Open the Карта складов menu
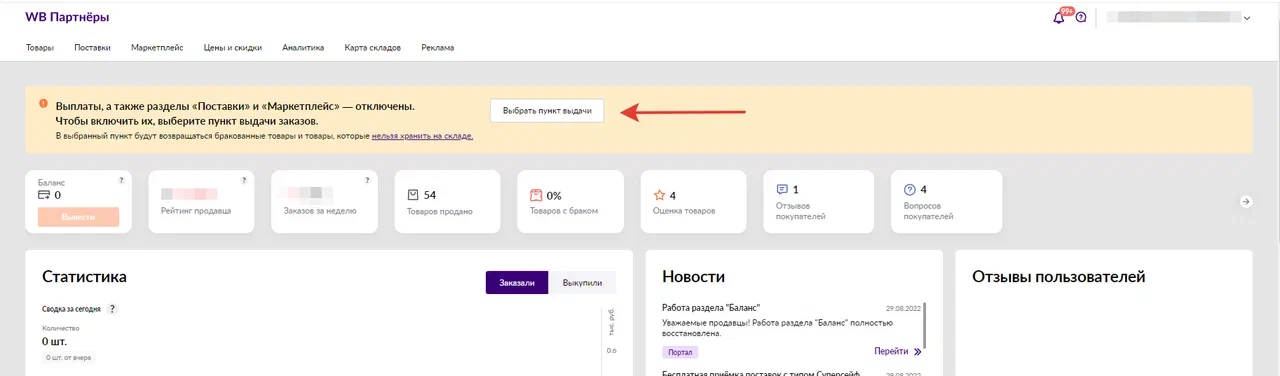Screen dimensions: 1280x376 (x=373, y=48)
